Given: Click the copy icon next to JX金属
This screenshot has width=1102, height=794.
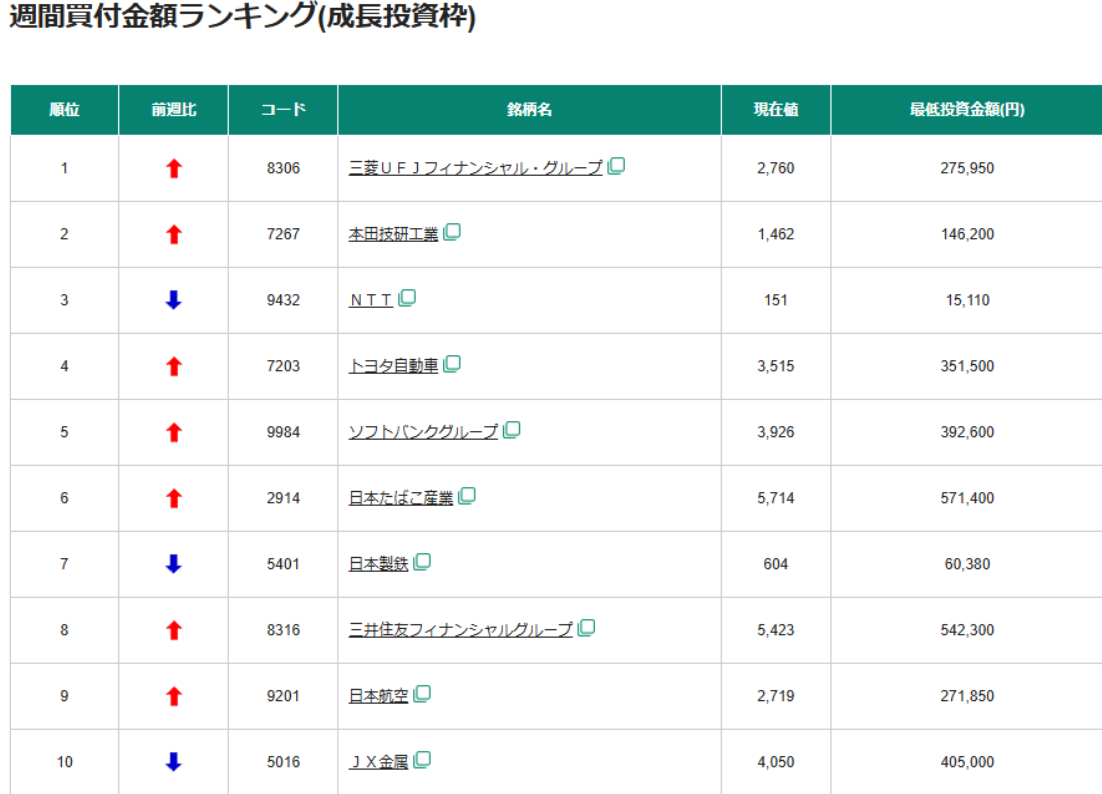Looking at the screenshot, I should [x=422, y=760].
